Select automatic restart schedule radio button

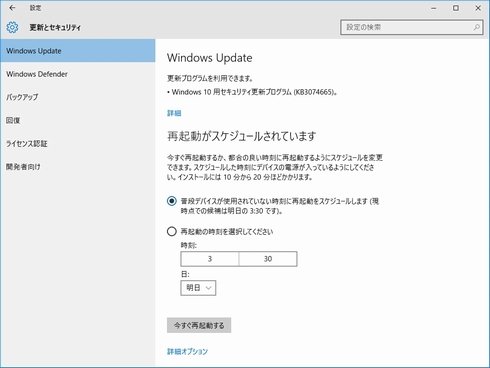(x=172, y=201)
